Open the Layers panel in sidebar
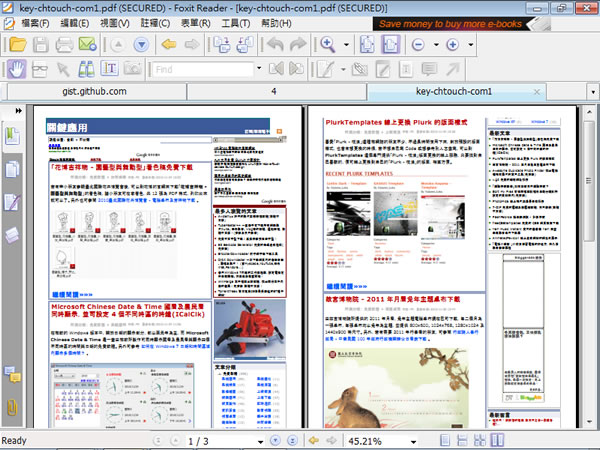 coord(13,234)
